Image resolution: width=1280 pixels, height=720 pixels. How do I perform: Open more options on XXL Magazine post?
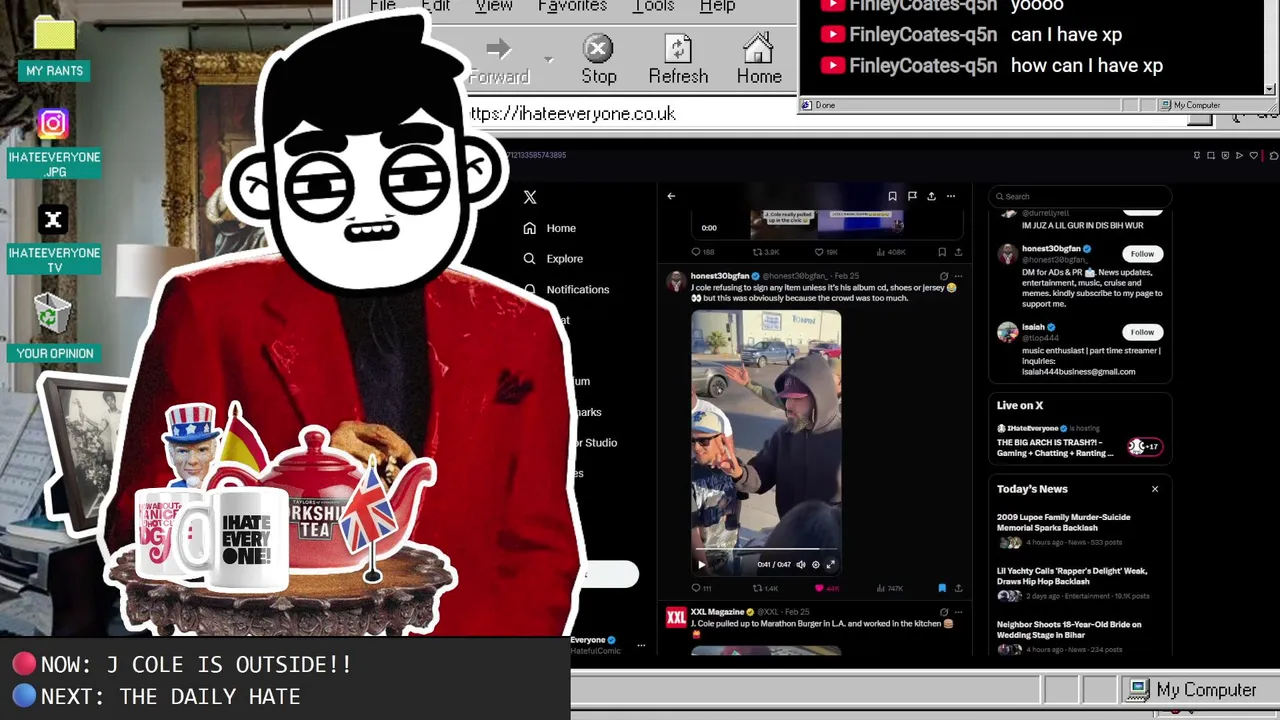958,612
